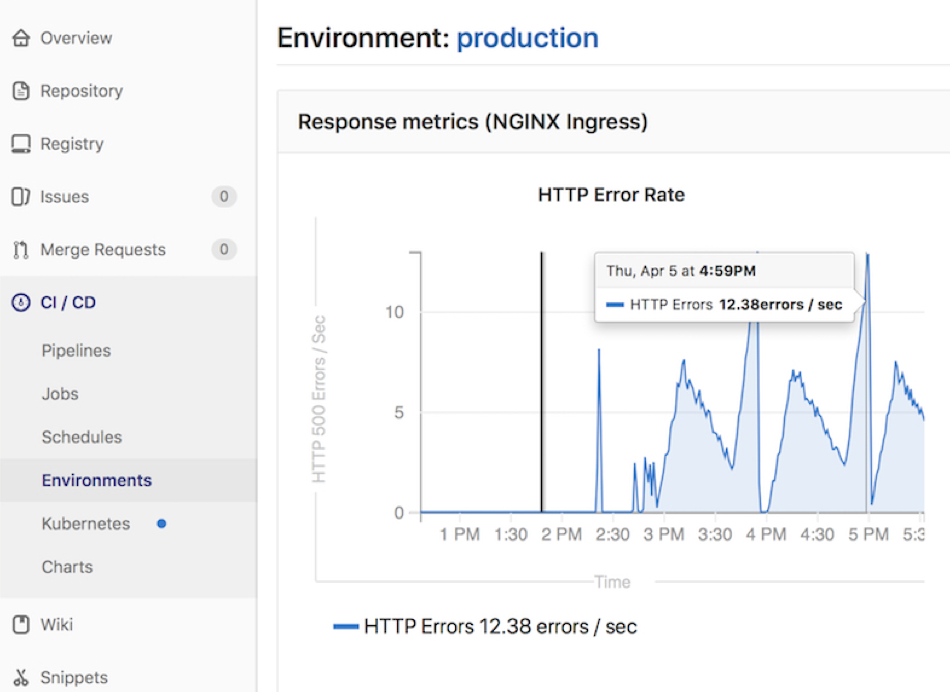The image size is (950, 692).
Task: Click the Registry disk icon
Action: pyautogui.click(x=20, y=144)
